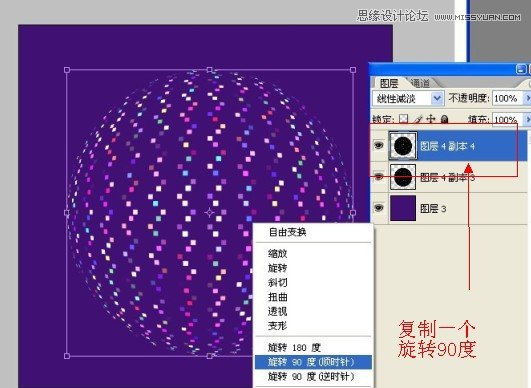Toggle lock transparent pixels icon

tap(403, 119)
